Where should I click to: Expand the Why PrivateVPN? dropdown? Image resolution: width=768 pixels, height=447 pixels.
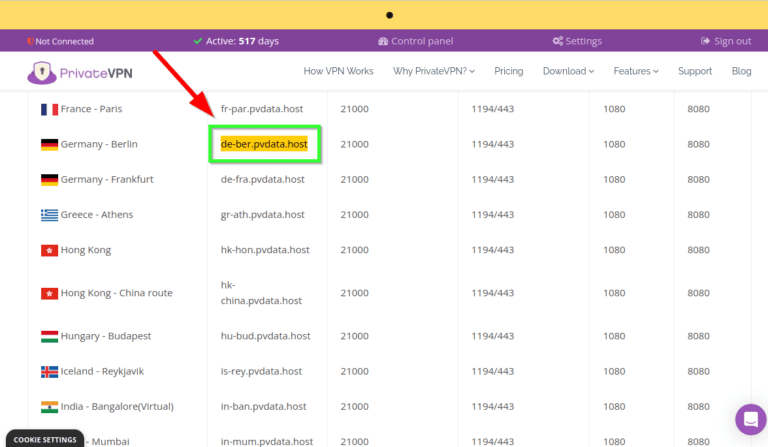(434, 71)
